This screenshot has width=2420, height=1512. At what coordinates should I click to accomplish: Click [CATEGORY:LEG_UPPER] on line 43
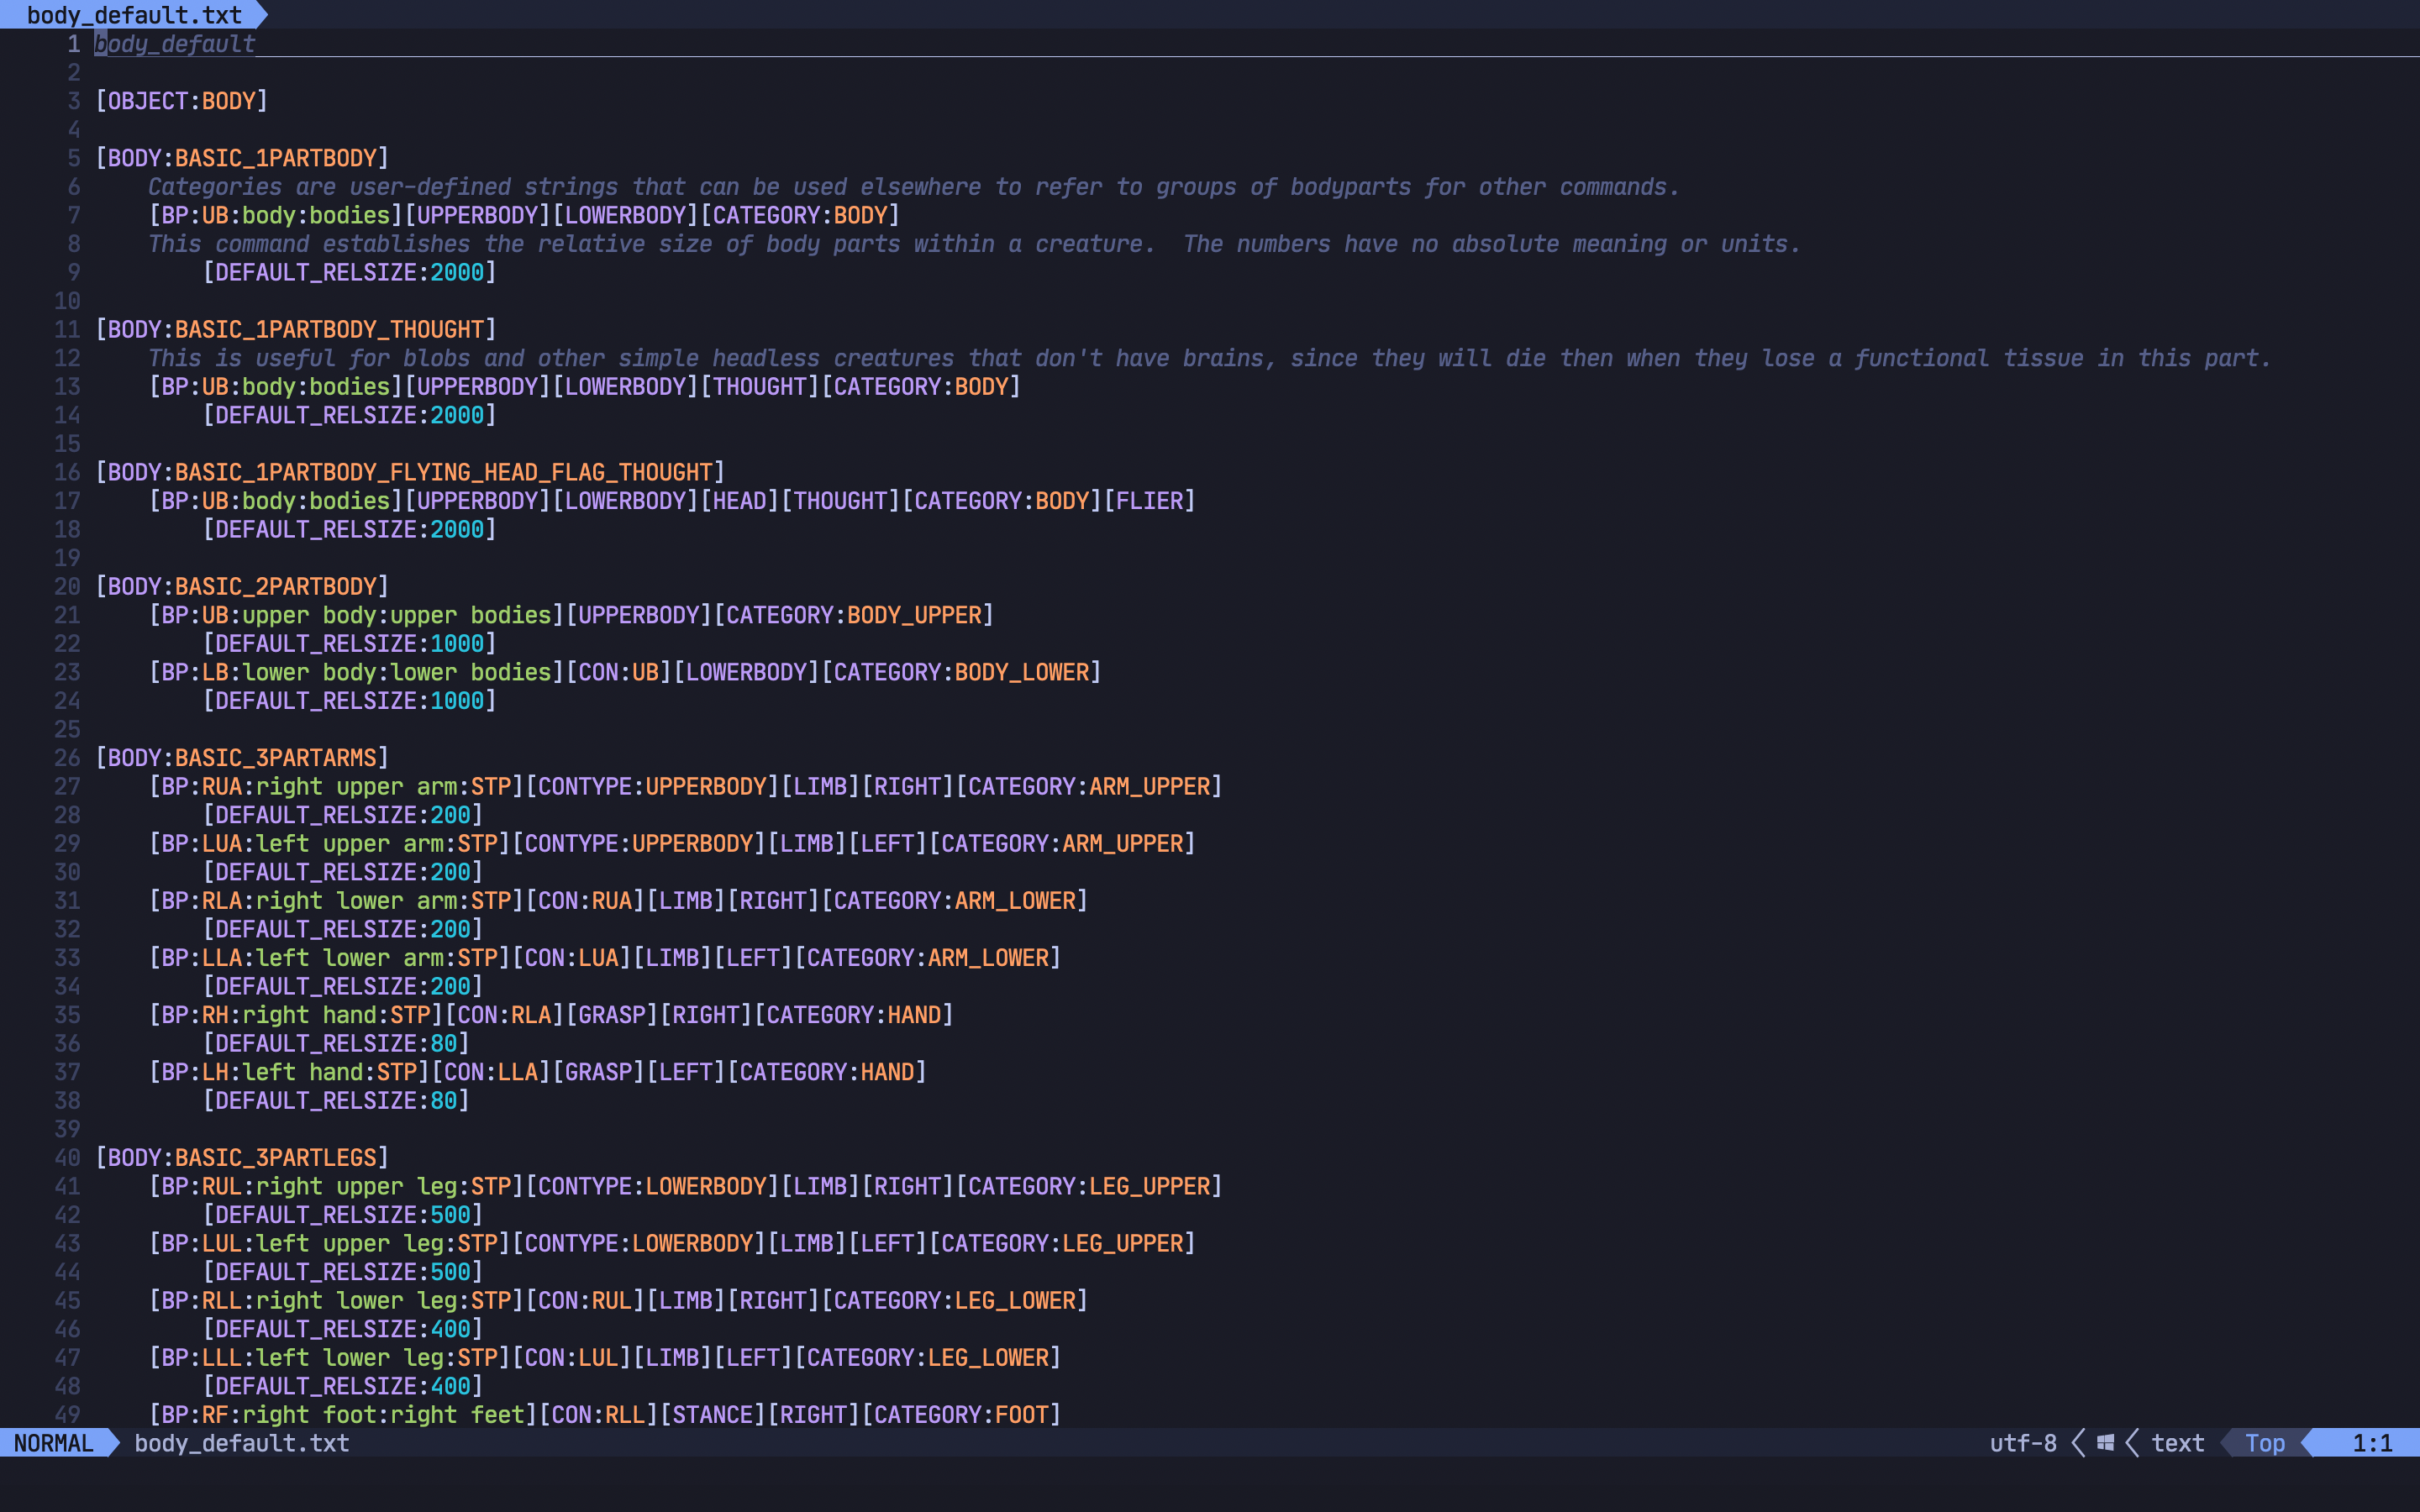tap(1062, 1244)
